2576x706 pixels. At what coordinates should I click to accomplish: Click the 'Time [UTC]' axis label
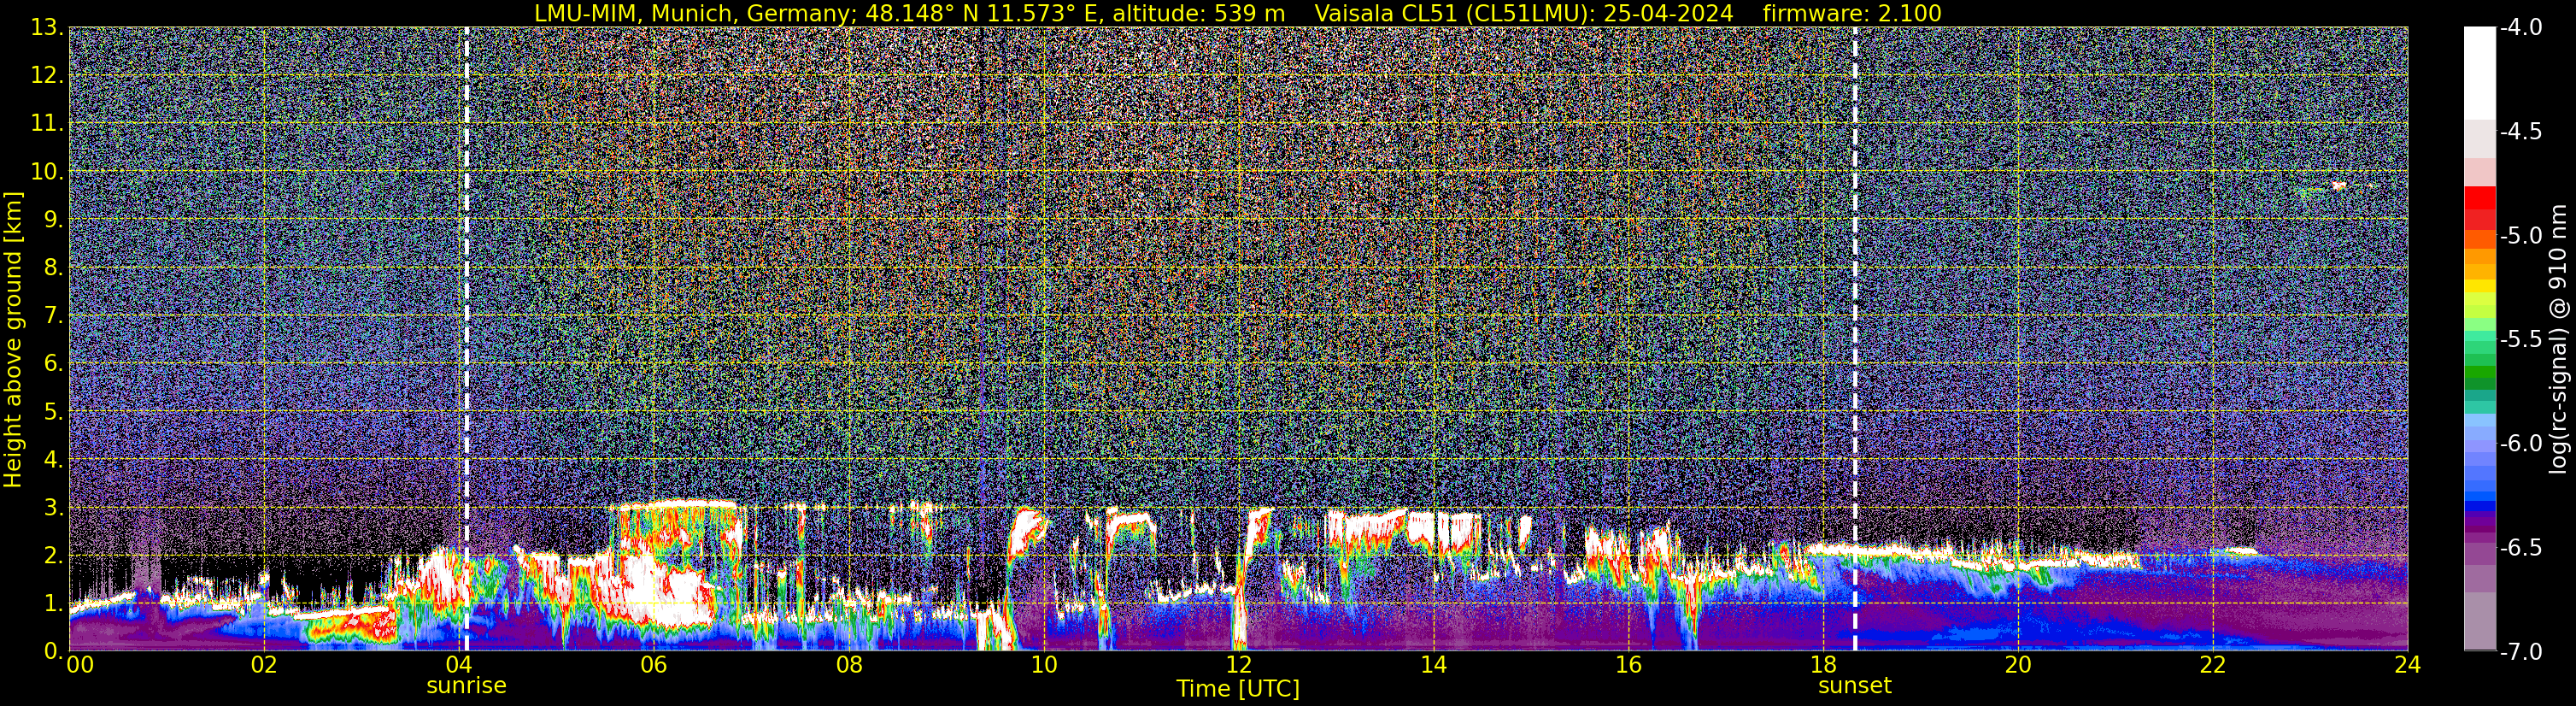pos(1238,689)
